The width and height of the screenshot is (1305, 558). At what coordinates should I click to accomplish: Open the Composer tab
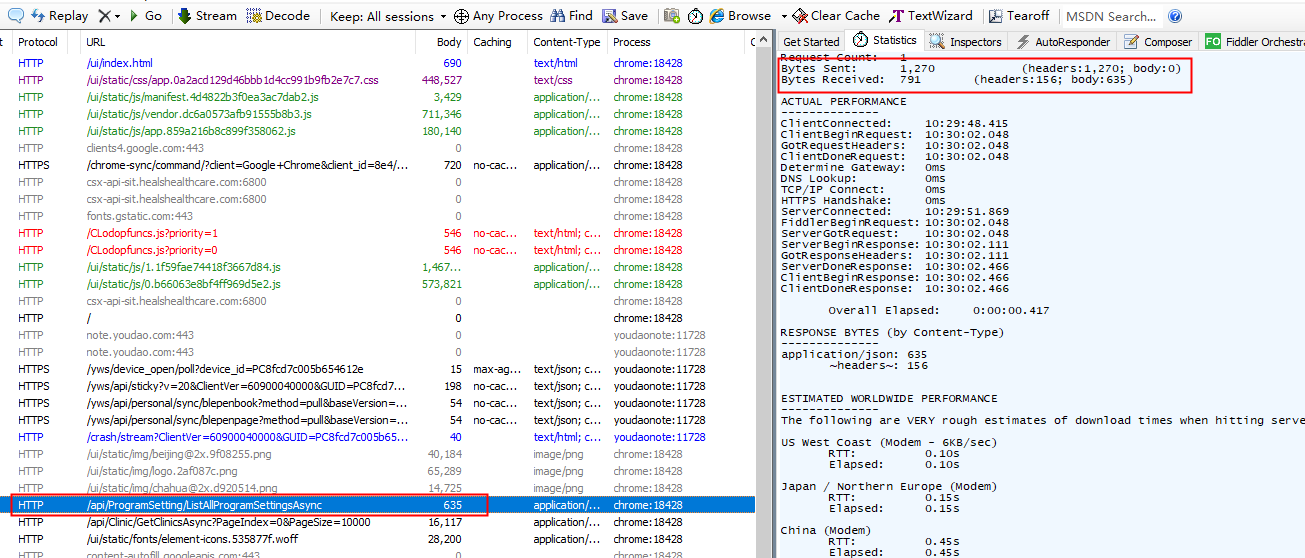(x=1158, y=42)
